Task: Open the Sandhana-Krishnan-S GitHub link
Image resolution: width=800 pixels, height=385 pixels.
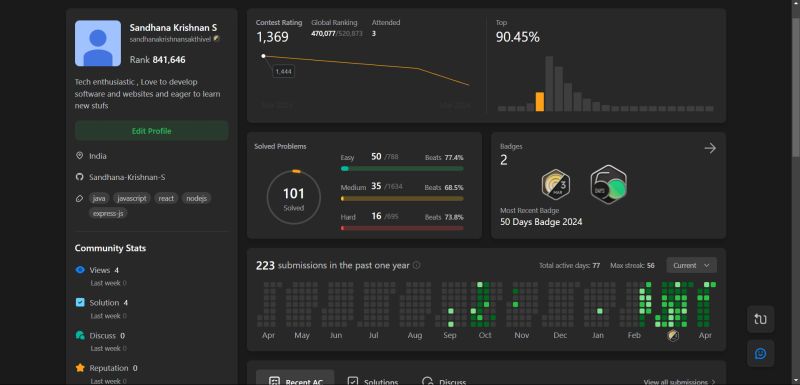Action: click(x=127, y=177)
